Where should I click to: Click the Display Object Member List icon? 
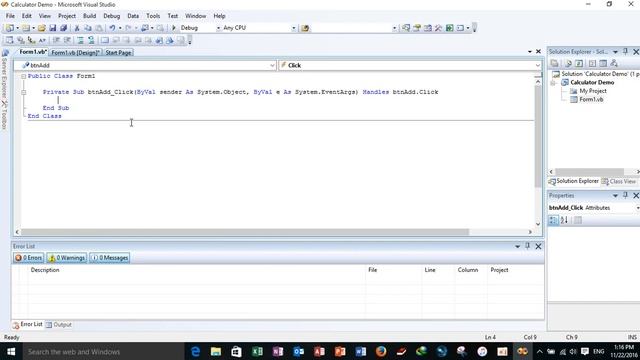[9, 40]
